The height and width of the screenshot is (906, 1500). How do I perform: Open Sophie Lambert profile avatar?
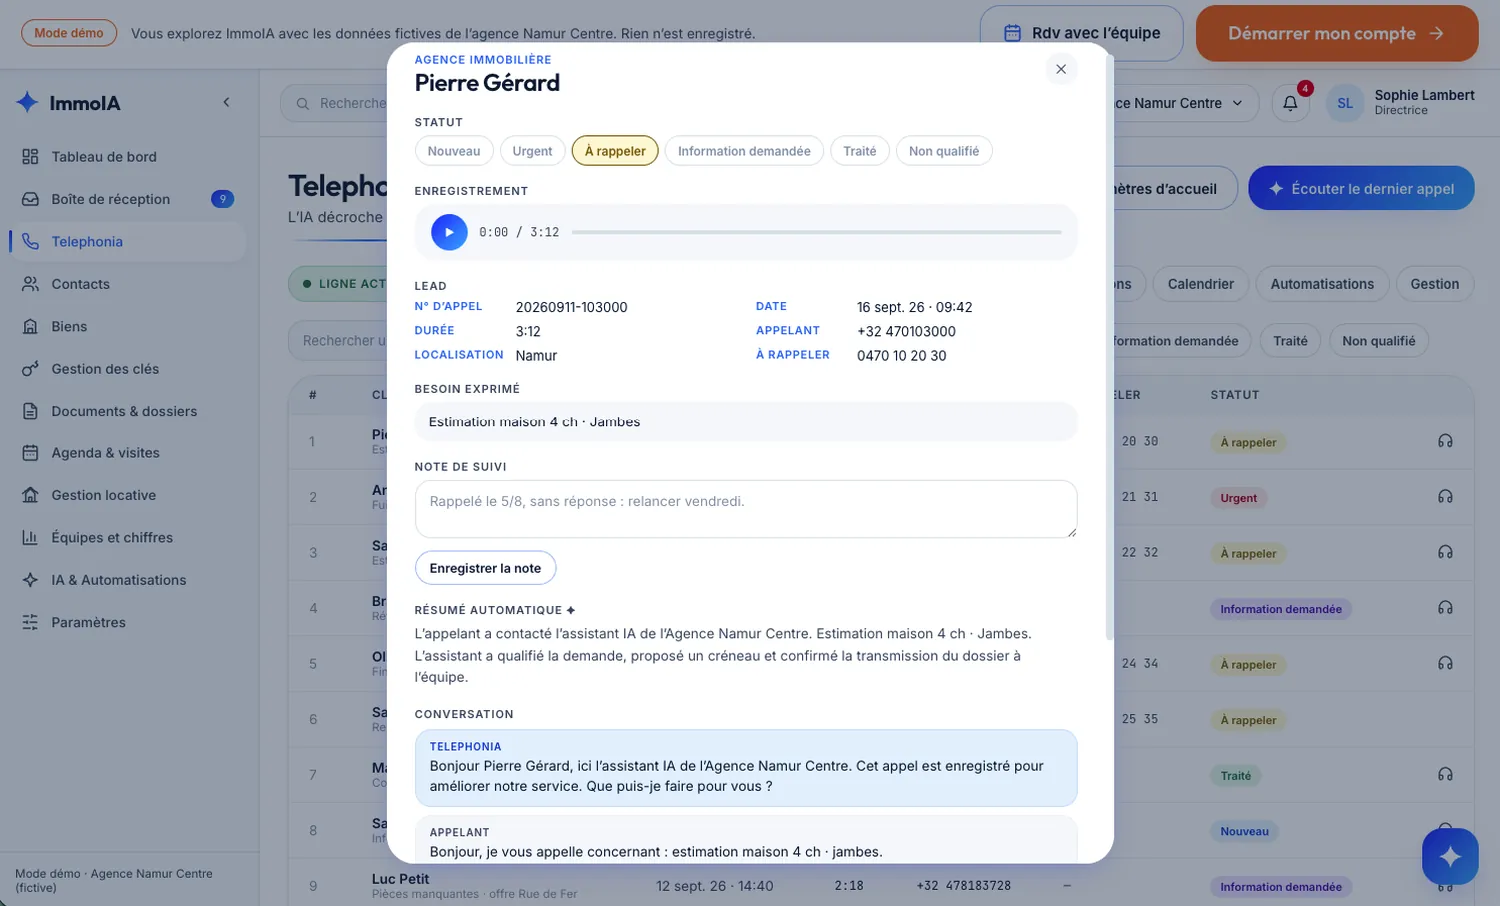pos(1345,103)
